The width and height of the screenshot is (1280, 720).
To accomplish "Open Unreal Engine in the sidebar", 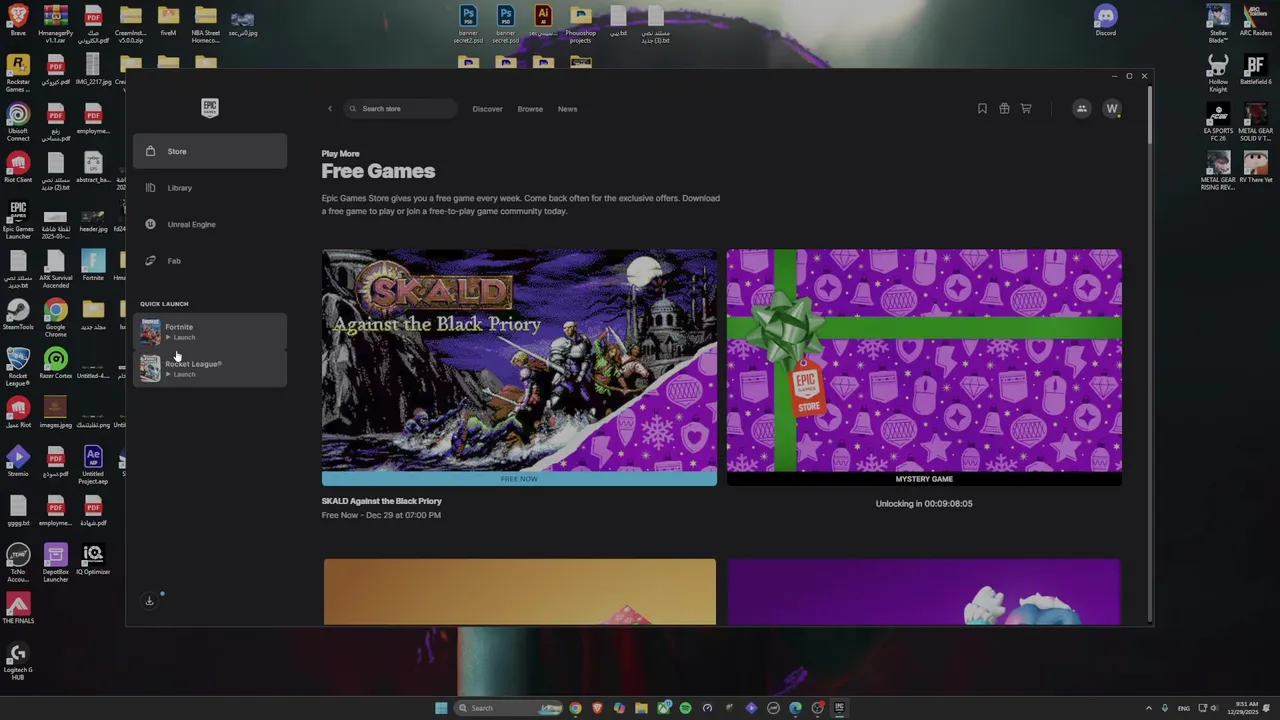I will (x=210, y=224).
